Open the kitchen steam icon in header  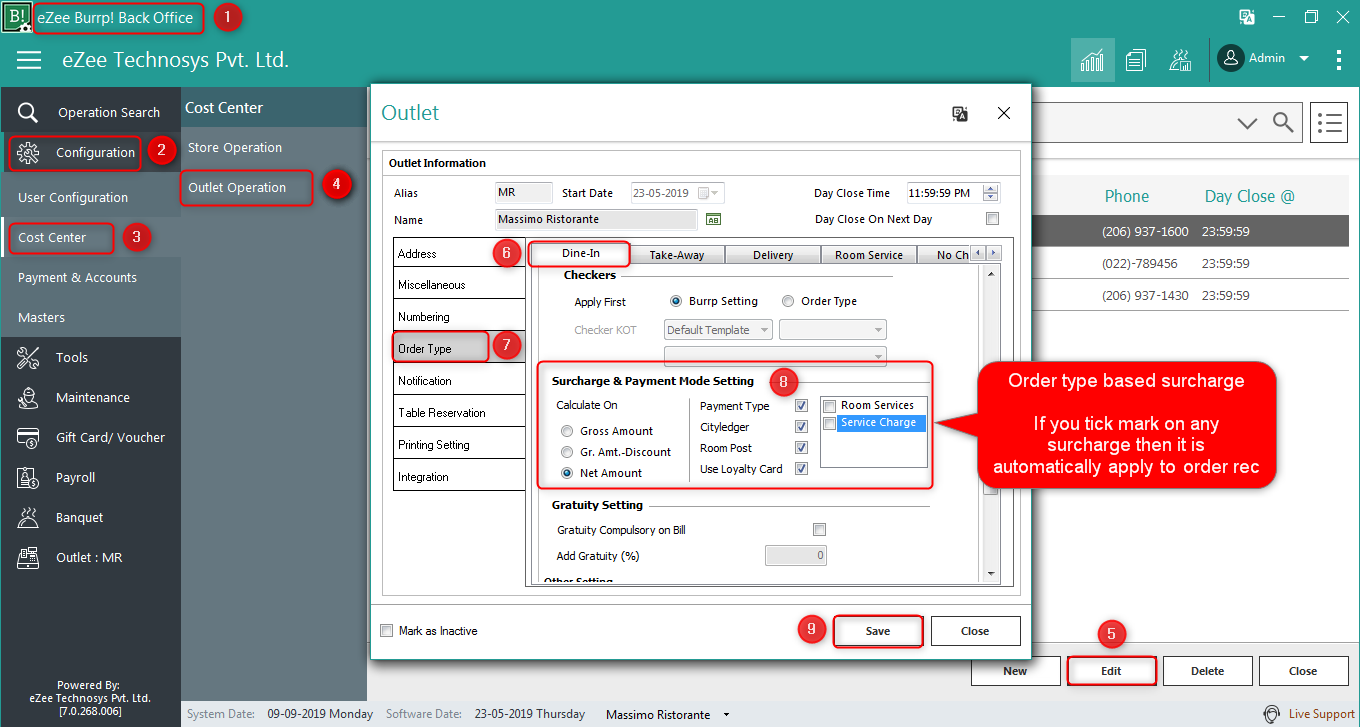pyautogui.click(x=1180, y=60)
